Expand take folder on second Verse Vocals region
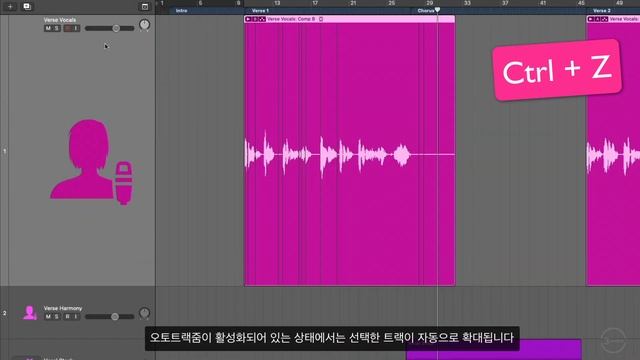 [591, 19]
